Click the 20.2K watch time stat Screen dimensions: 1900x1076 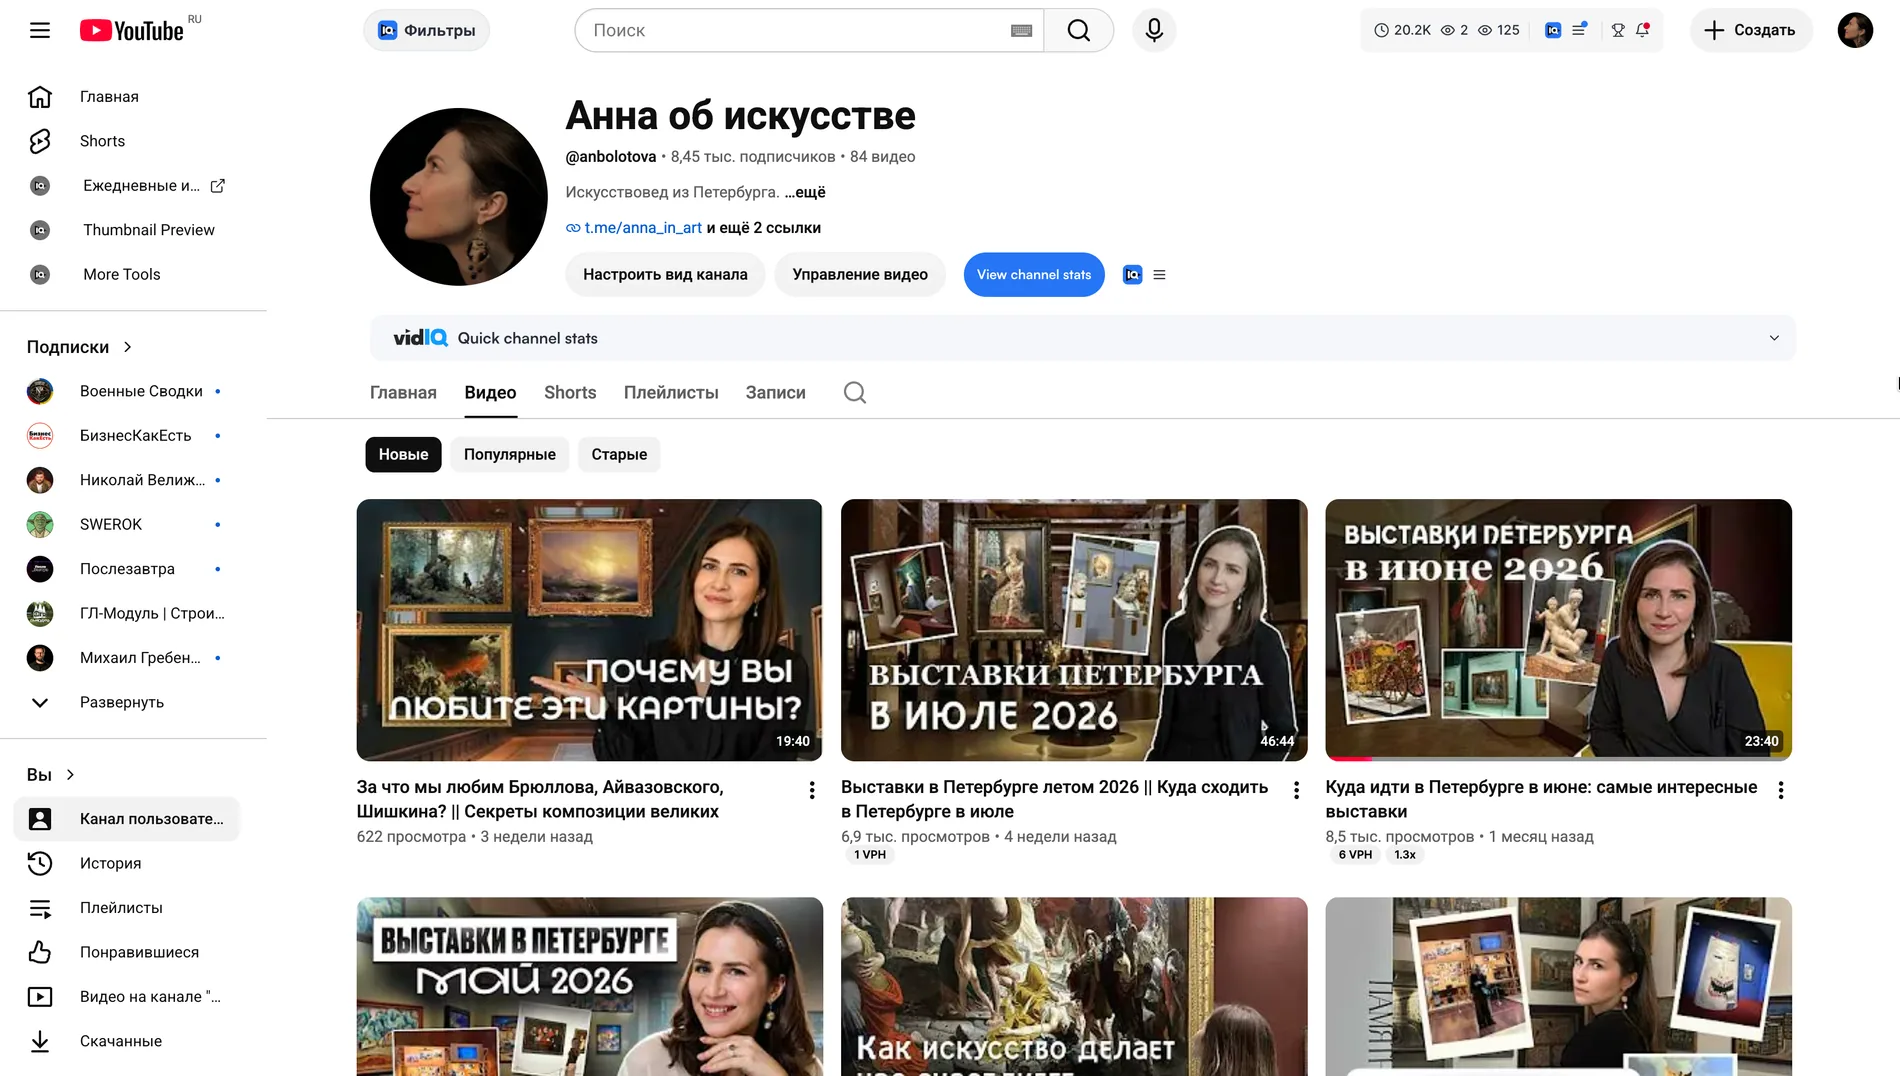tap(1402, 30)
